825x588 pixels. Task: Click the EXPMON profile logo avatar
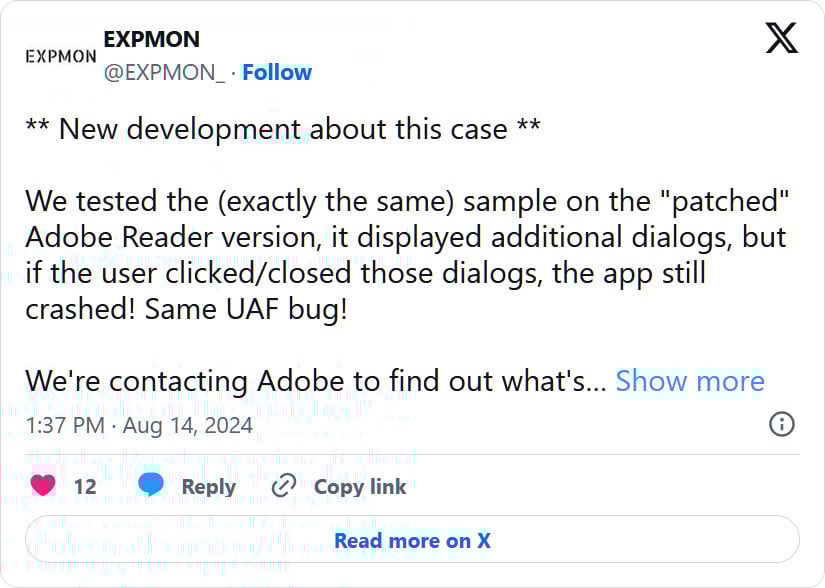61,56
